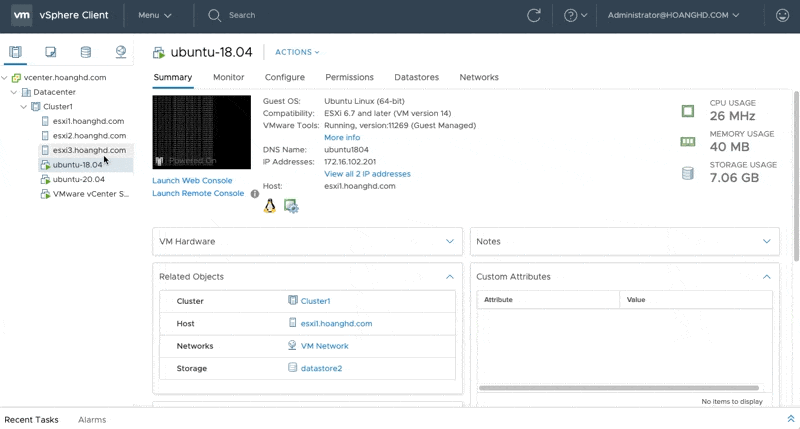Open the datastore2 link

(321, 368)
